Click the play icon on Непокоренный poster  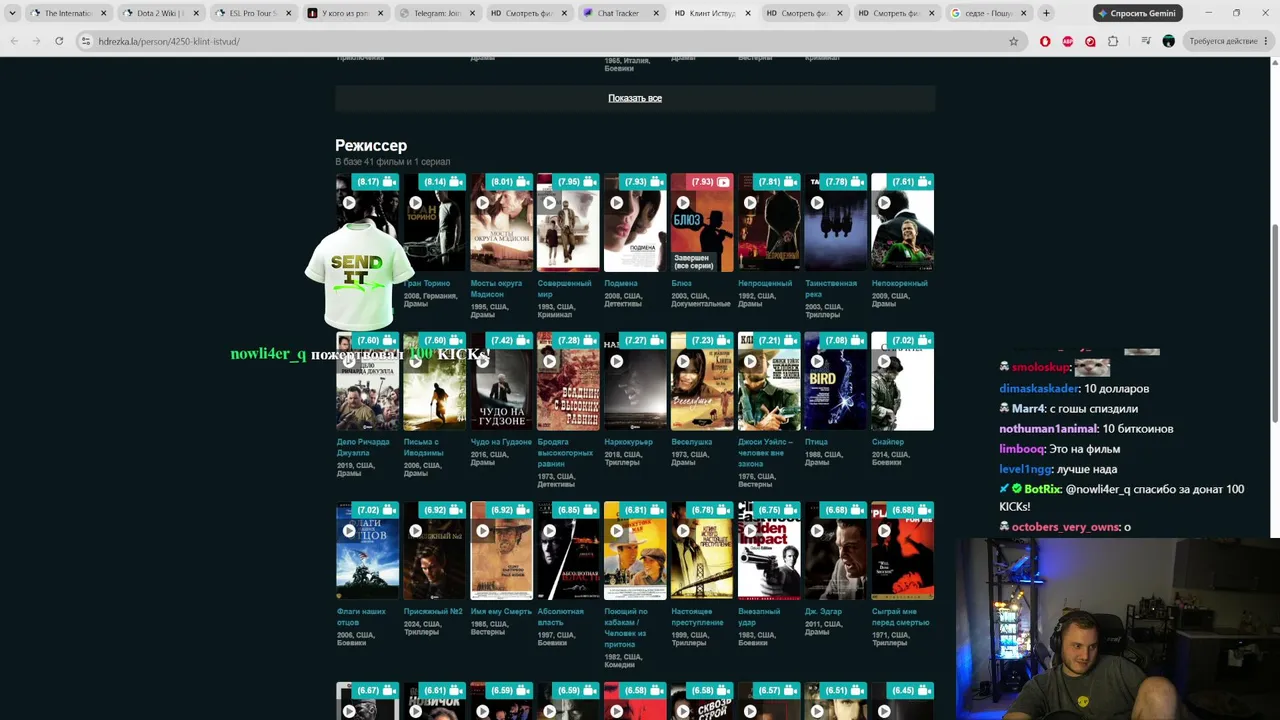[884, 203]
